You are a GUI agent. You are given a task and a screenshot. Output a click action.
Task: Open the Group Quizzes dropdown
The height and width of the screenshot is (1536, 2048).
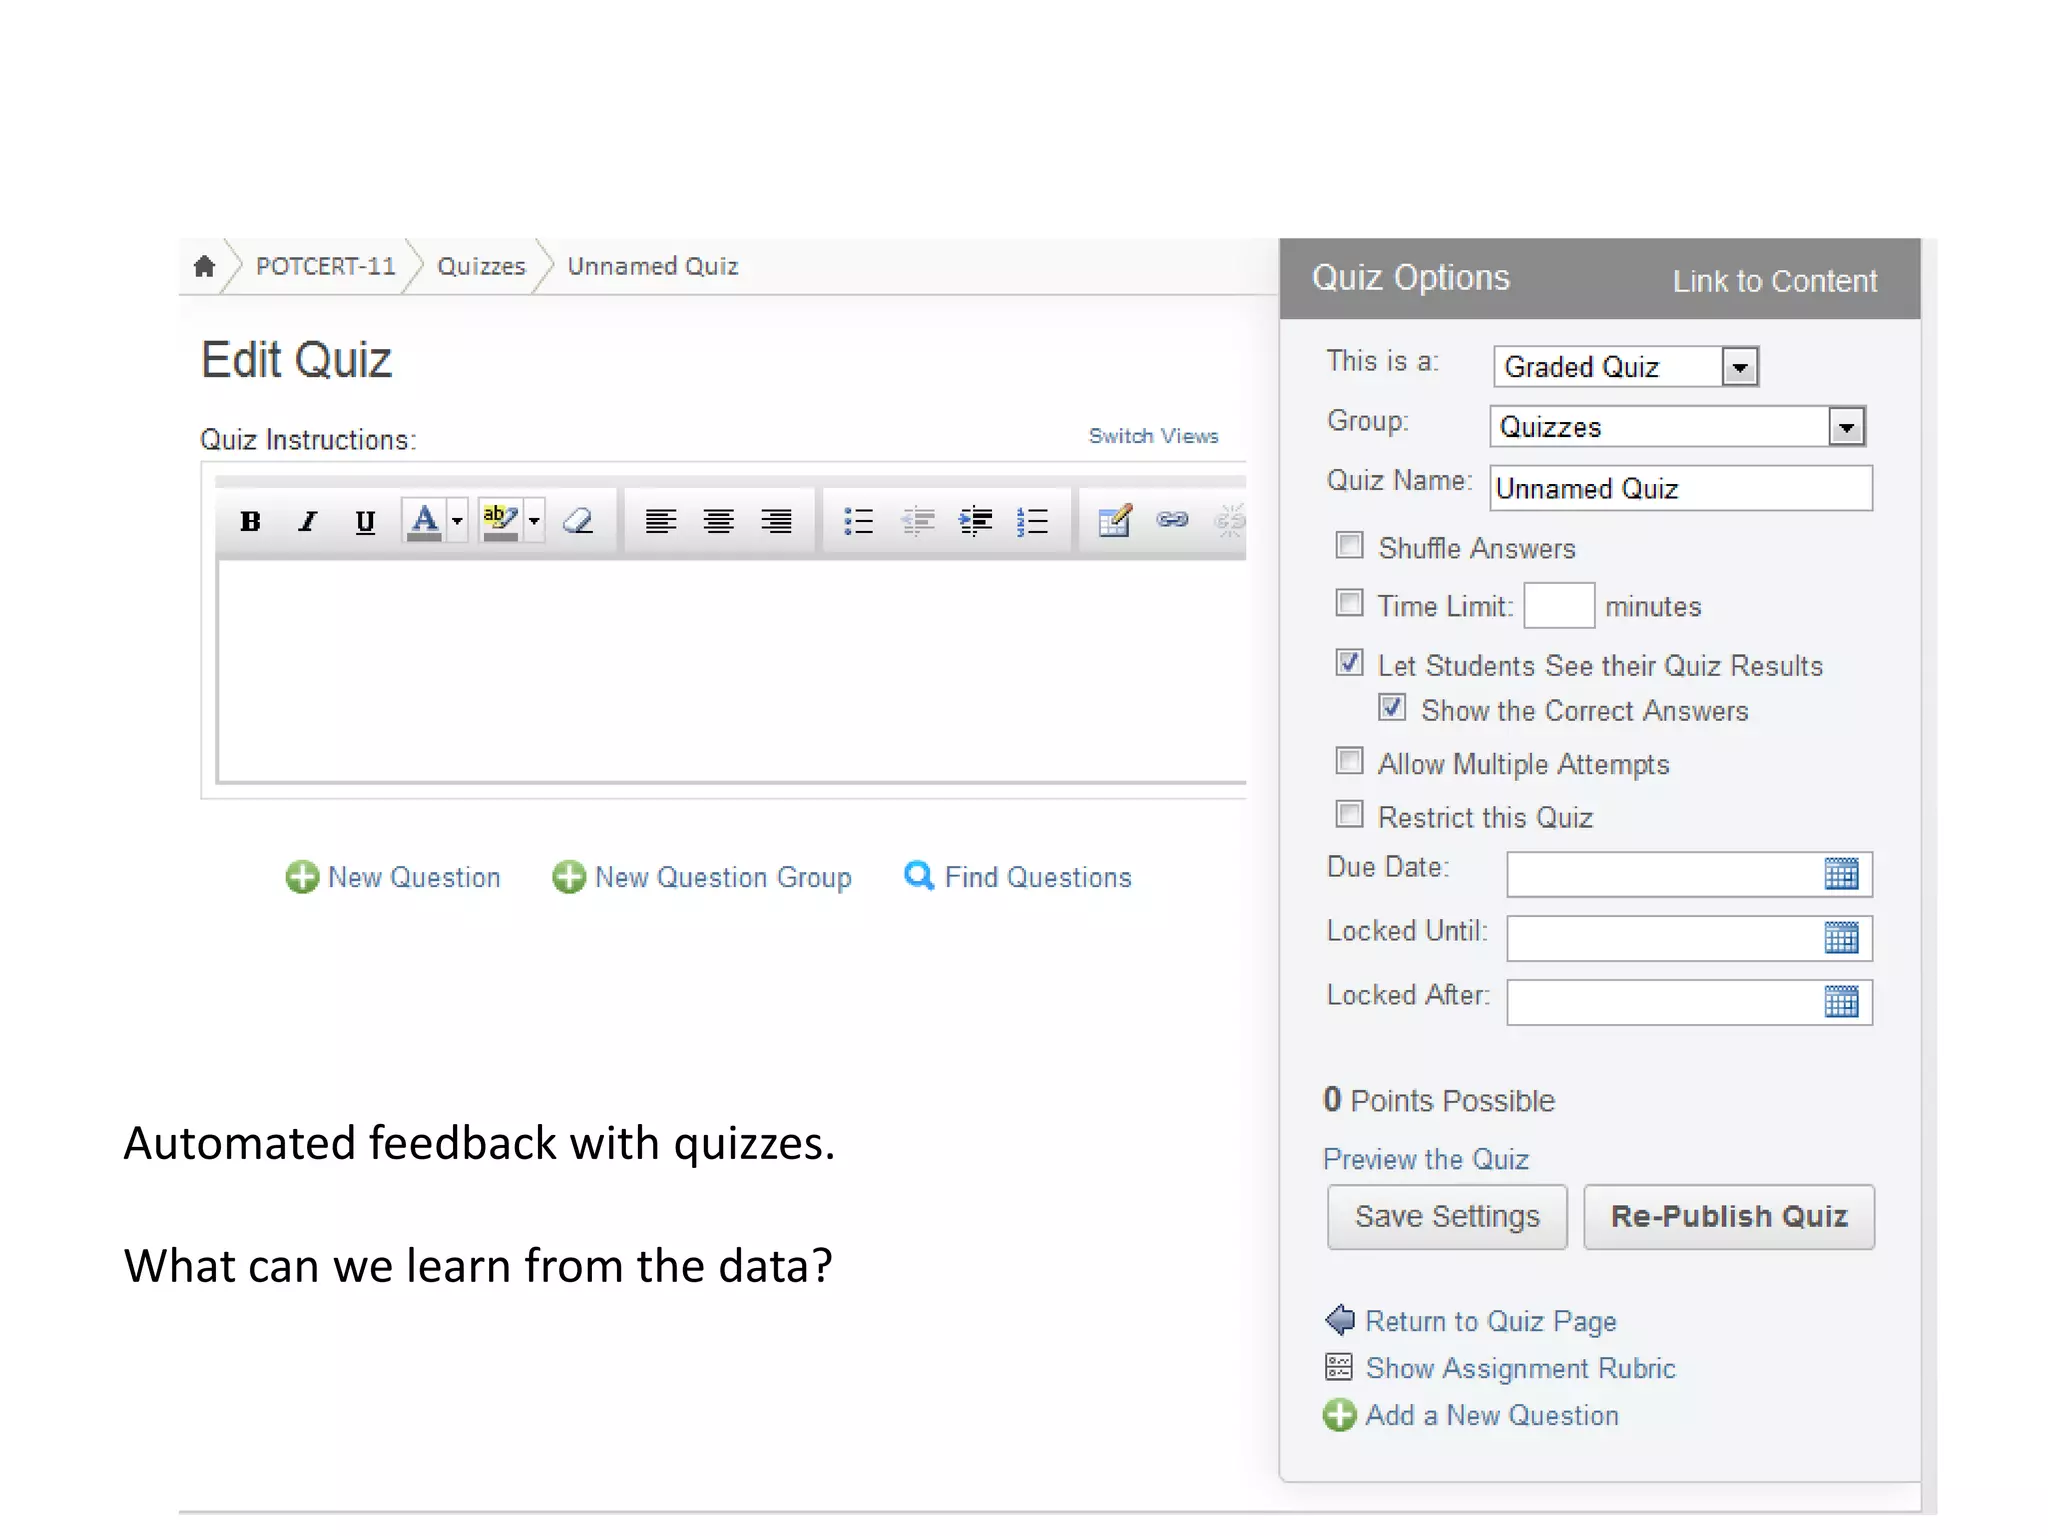[1677, 427]
